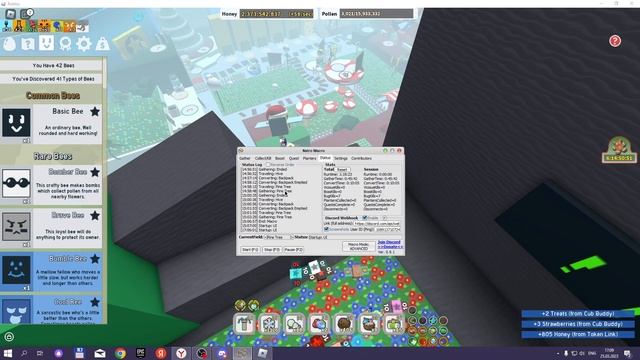Click the Pause (F2) button

click(293, 249)
